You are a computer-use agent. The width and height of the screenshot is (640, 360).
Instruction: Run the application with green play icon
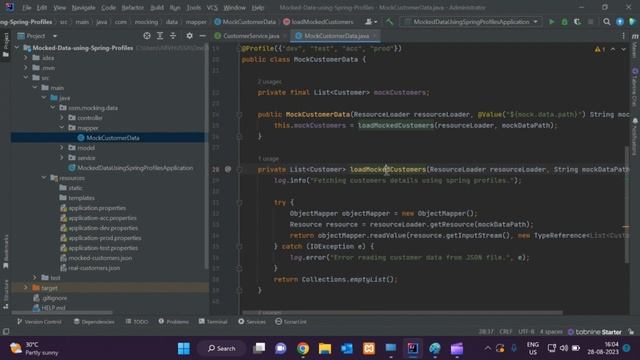tap(551, 22)
